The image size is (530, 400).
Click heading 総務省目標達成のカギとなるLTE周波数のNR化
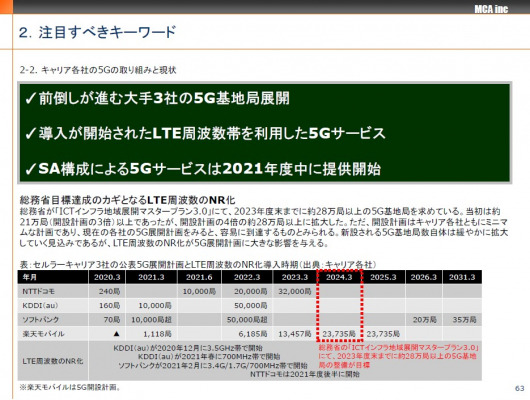point(127,200)
